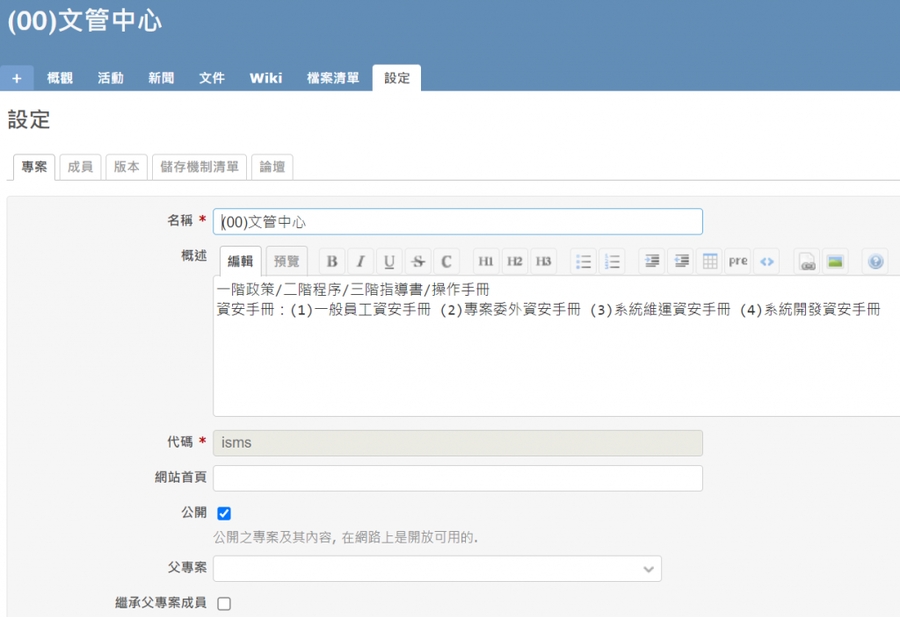Insert an unordered bullet list
The image size is (900, 617).
pyautogui.click(x=583, y=261)
